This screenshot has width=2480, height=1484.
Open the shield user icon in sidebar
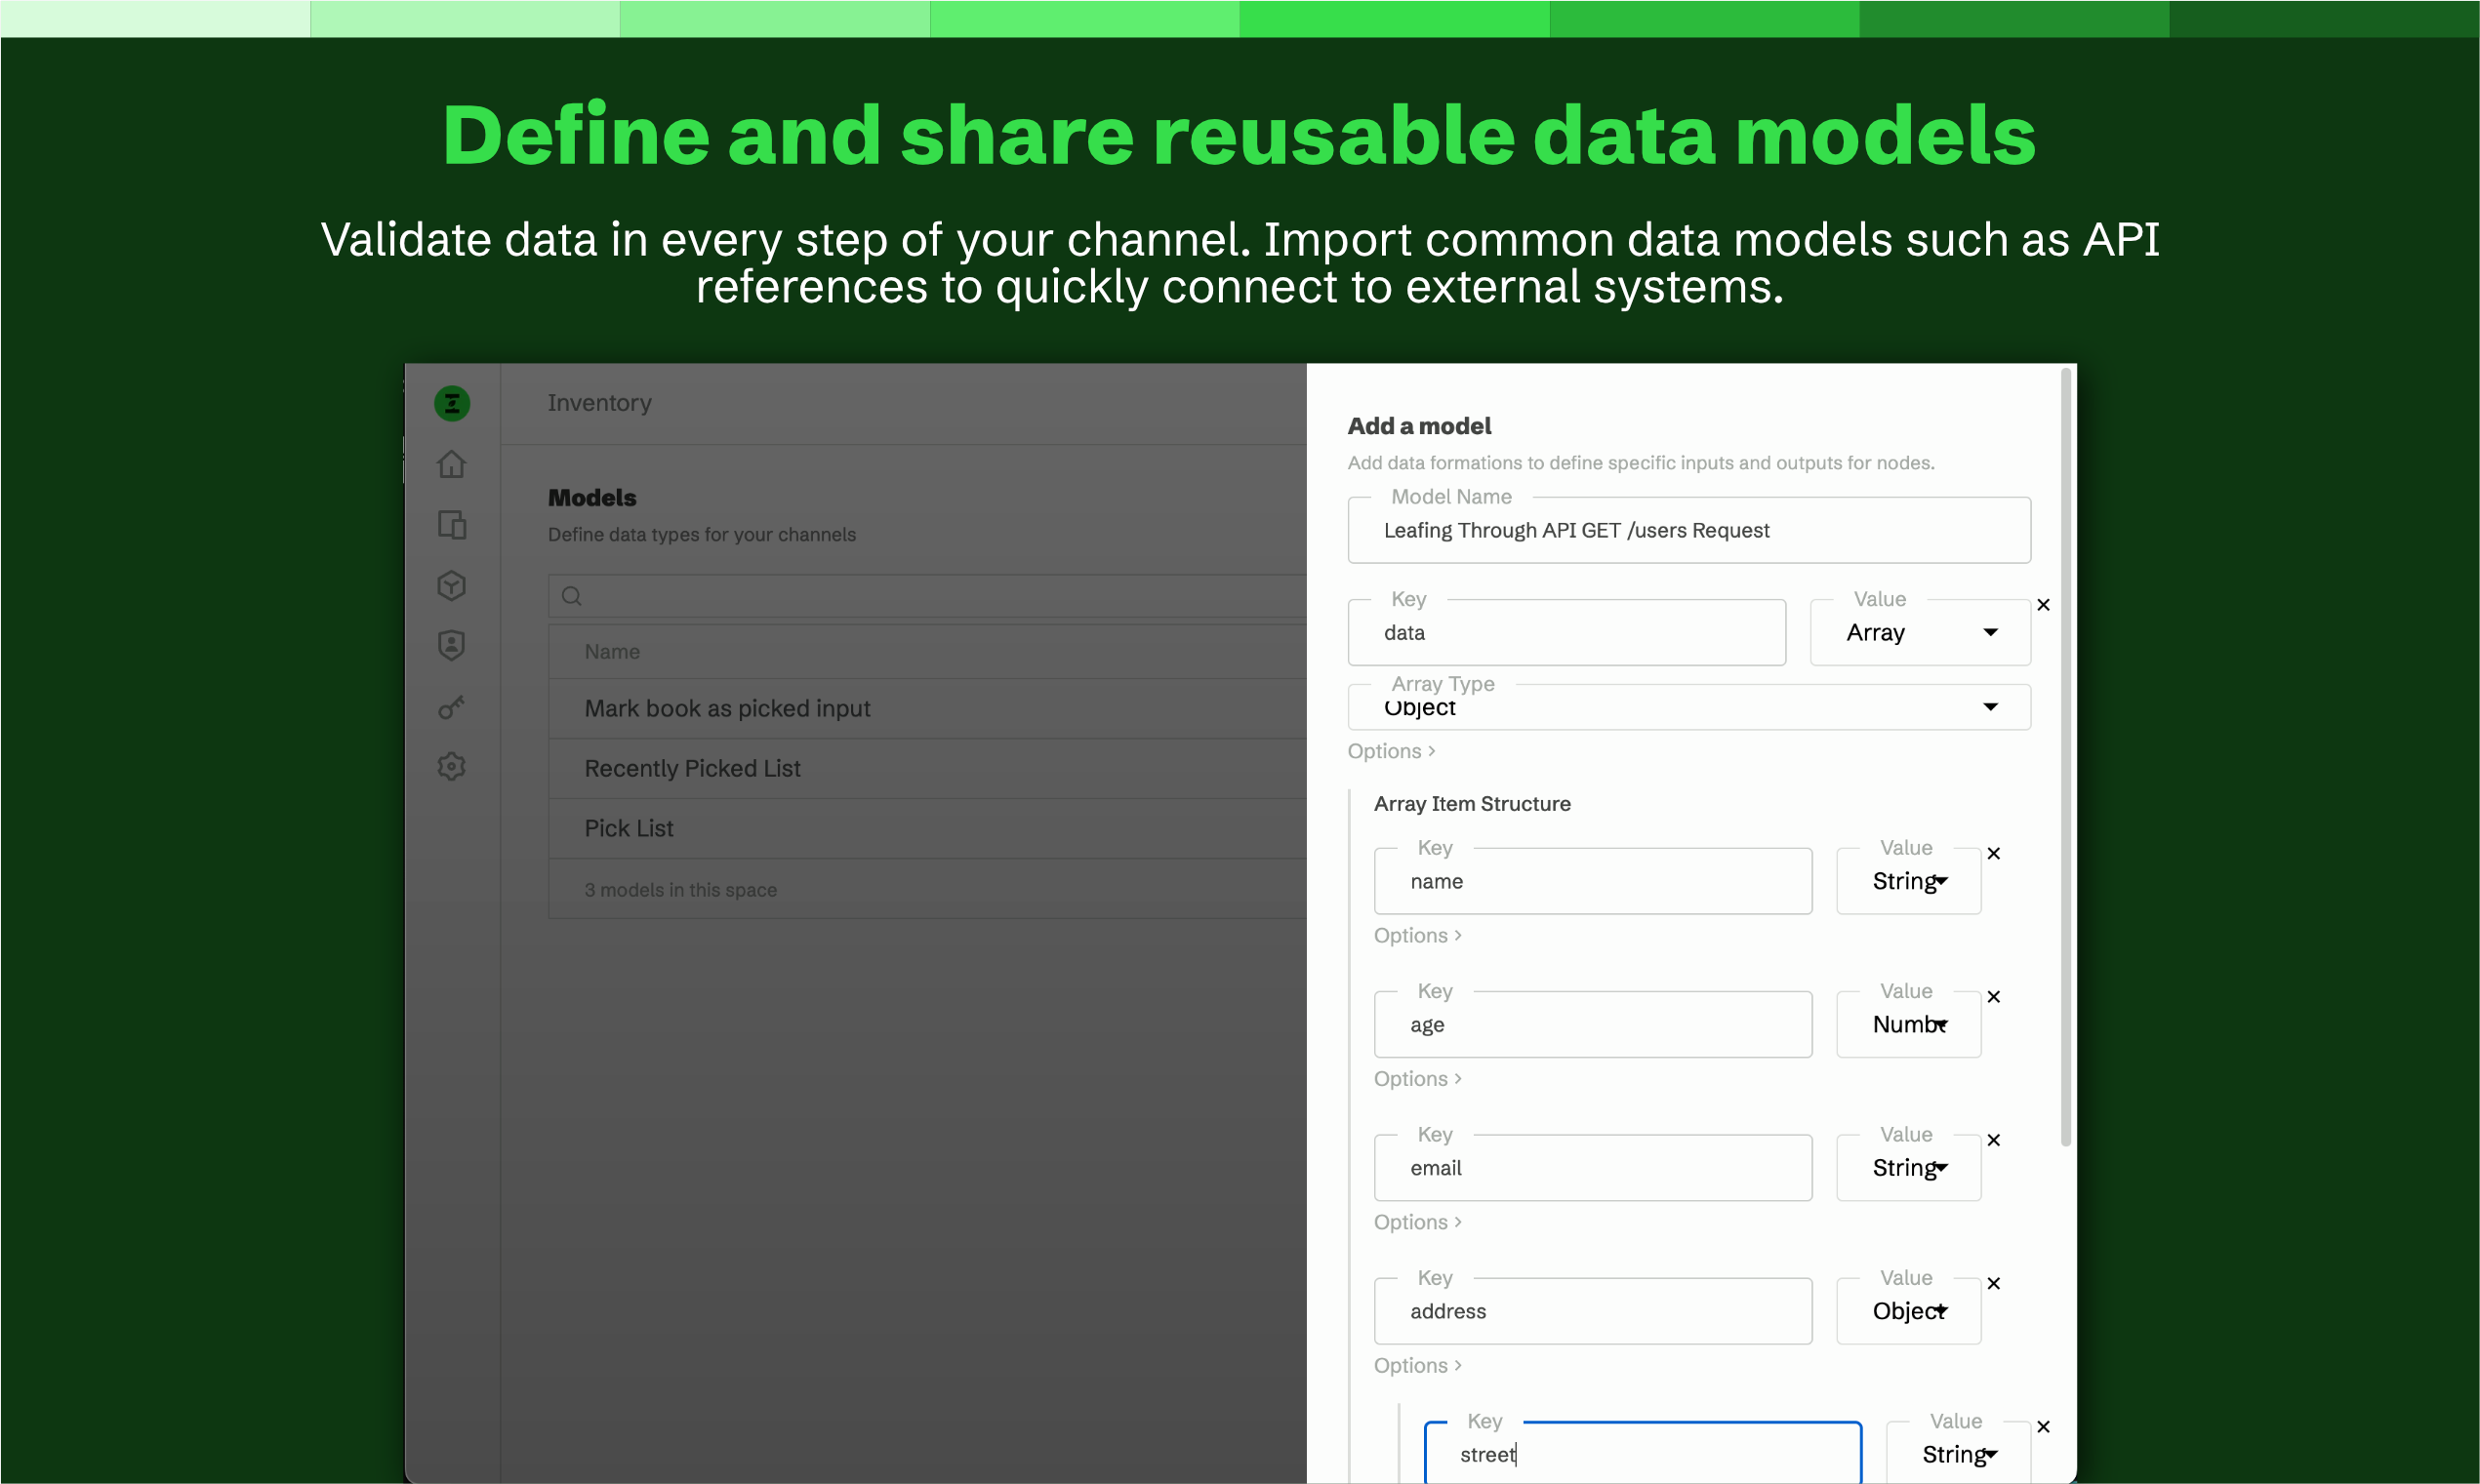(452, 645)
